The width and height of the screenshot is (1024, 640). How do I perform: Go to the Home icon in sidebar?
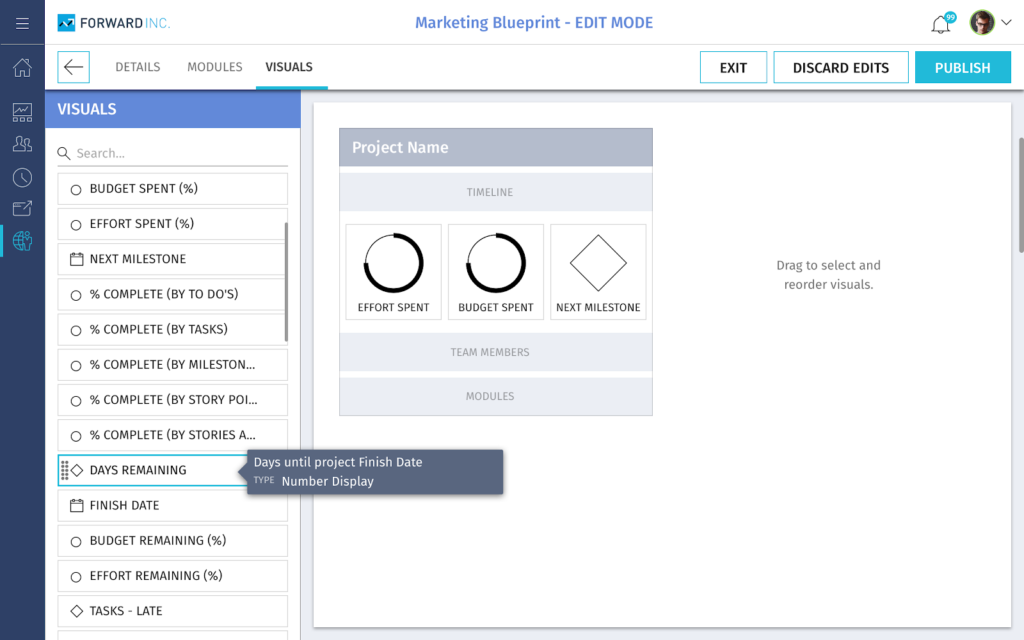click(x=22, y=68)
